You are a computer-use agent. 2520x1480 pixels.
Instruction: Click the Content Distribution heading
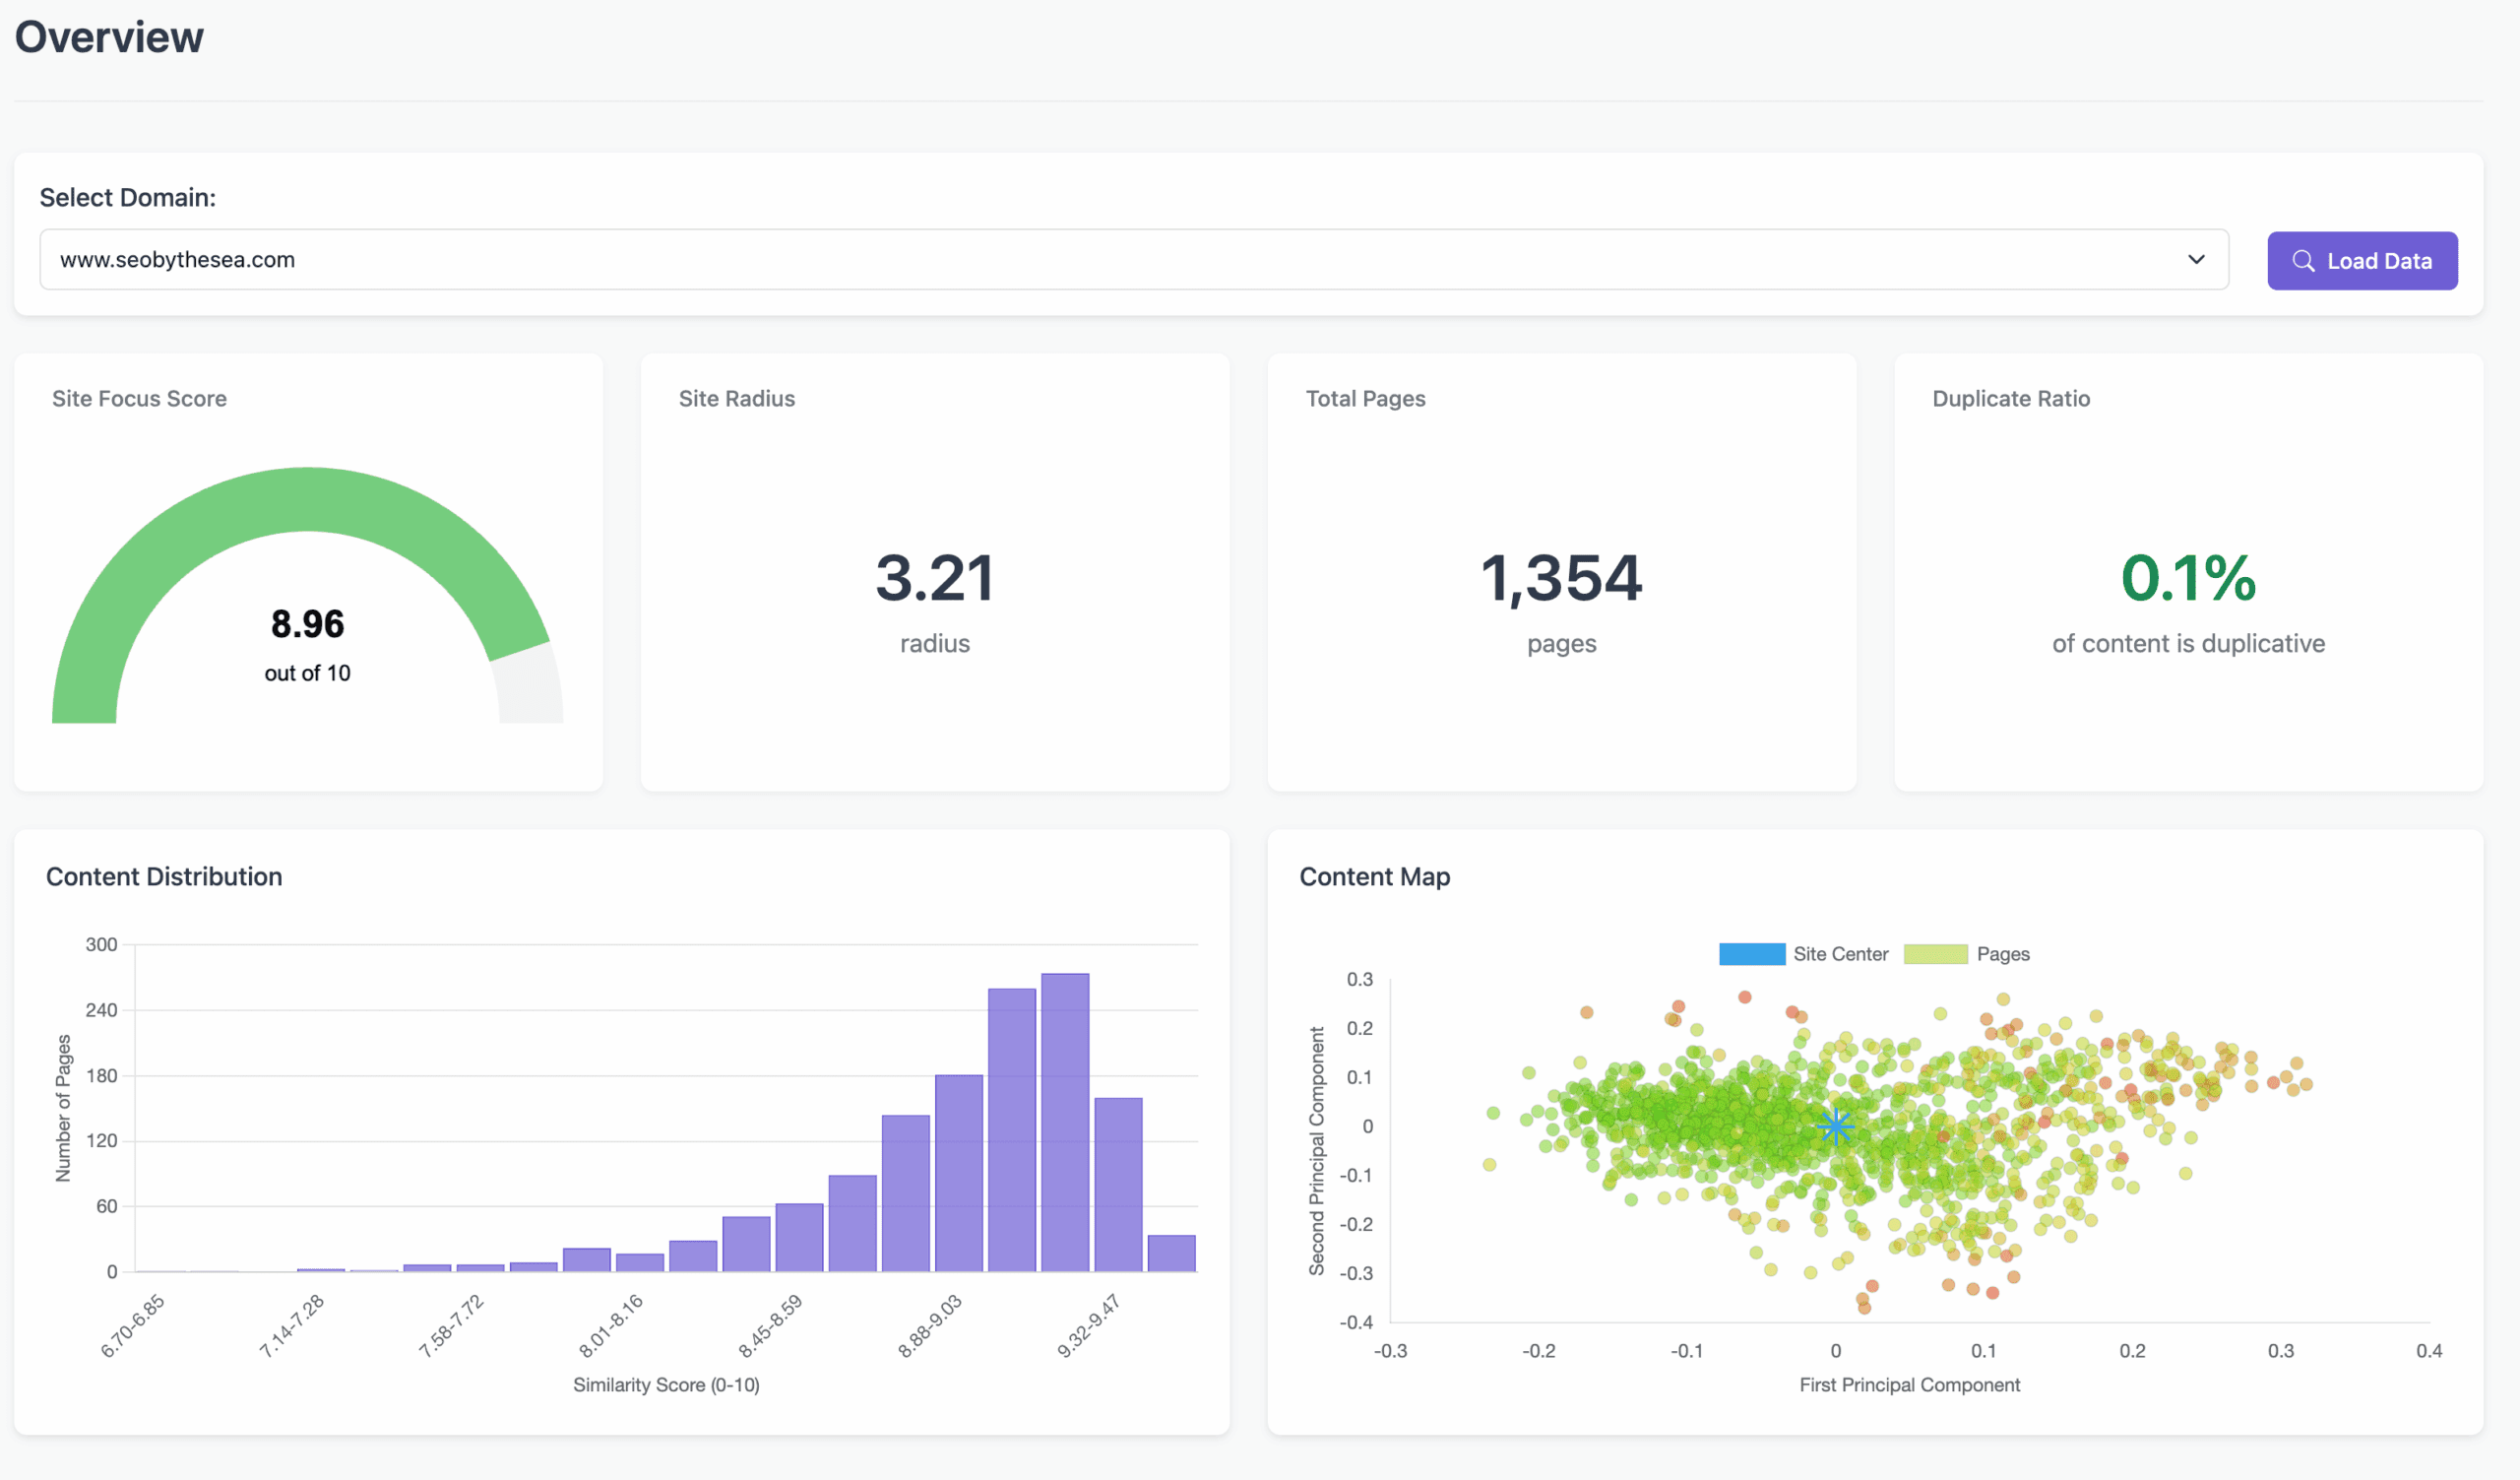point(164,876)
